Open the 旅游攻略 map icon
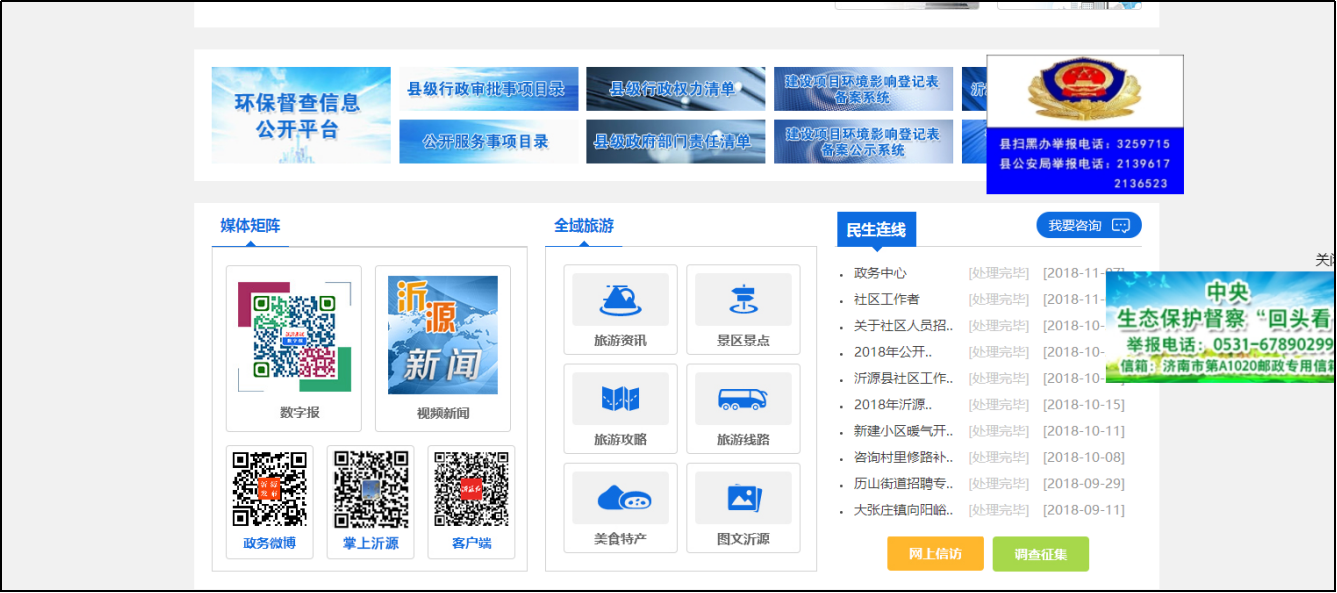The height and width of the screenshot is (593, 1337). [x=620, y=399]
